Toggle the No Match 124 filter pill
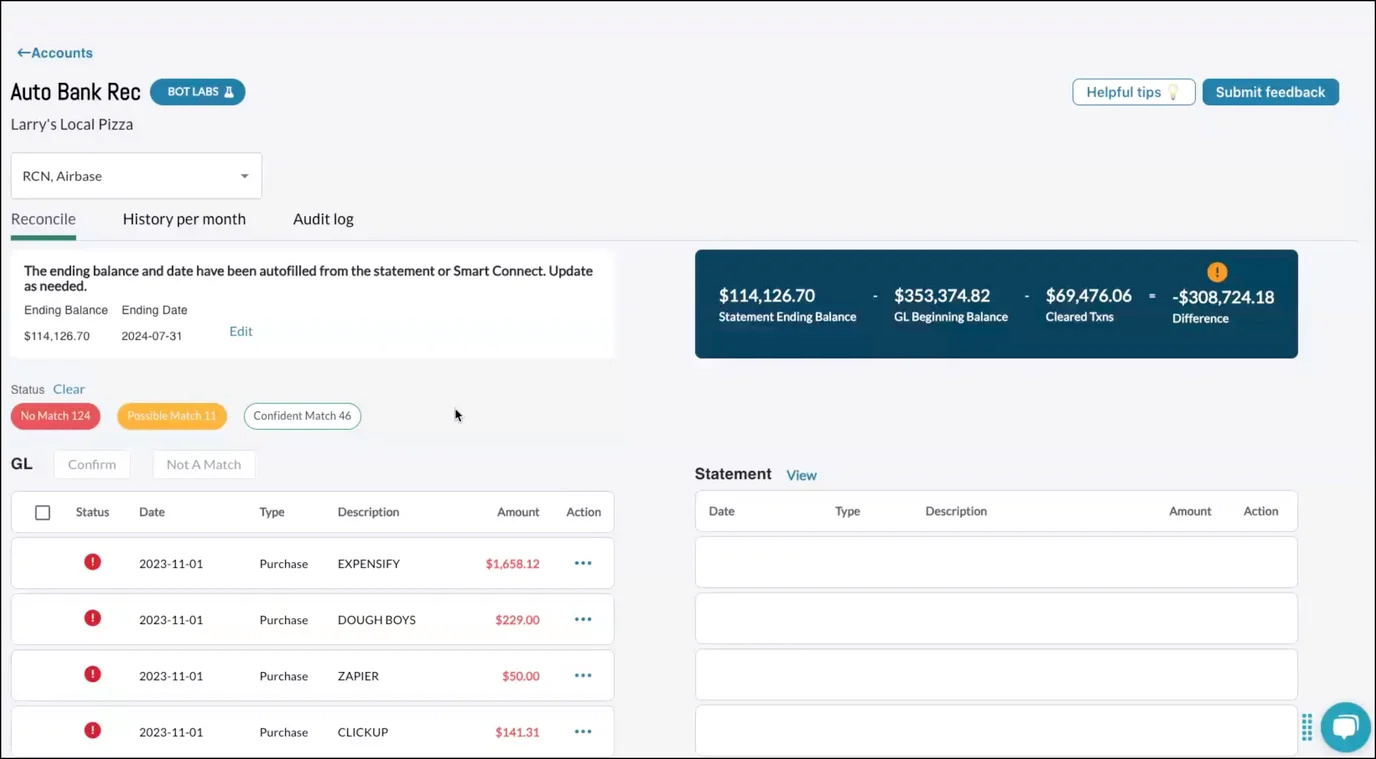 coord(55,415)
